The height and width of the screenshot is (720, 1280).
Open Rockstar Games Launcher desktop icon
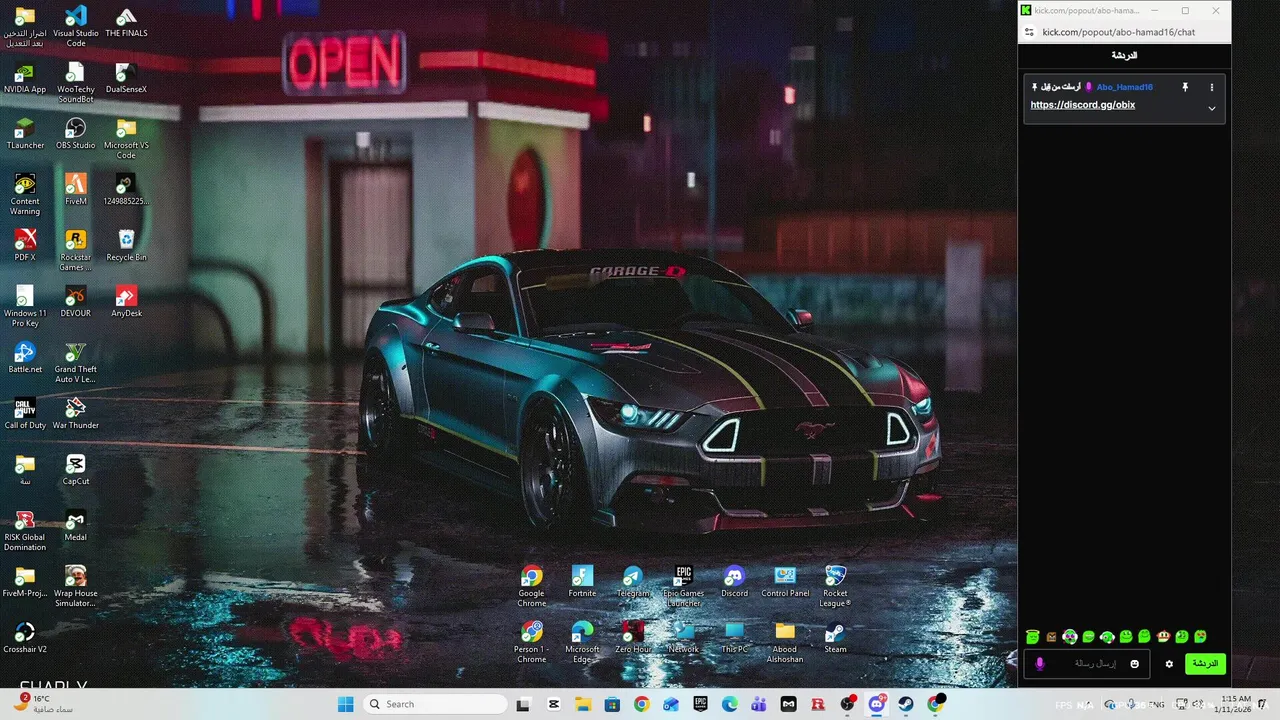click(x=76, y=251)
